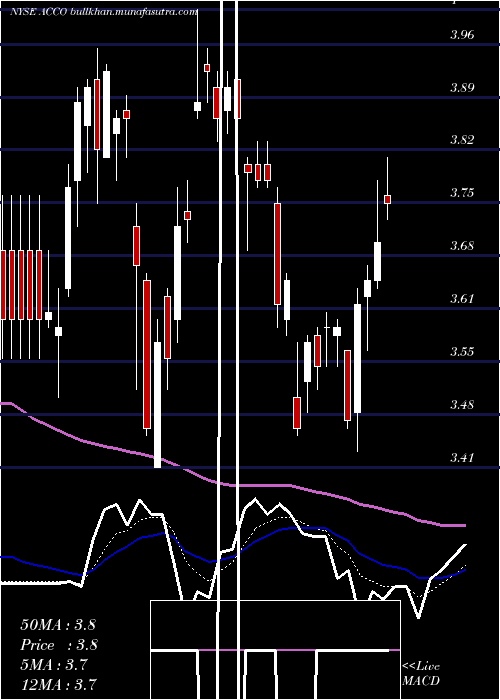Click the 3.89 price axis label
The image size is (500, 700).
(462, 87)
